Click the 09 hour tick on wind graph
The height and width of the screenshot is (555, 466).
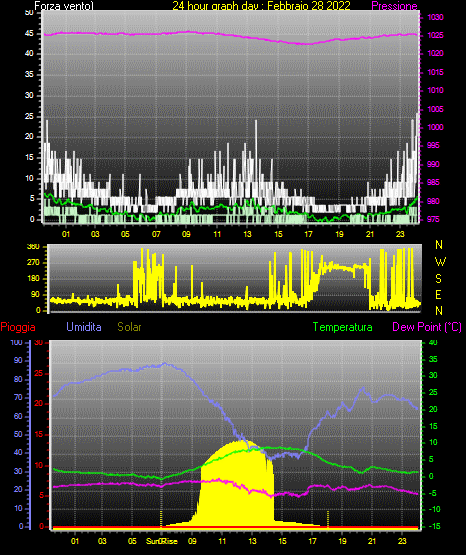[x=186, y=234]
